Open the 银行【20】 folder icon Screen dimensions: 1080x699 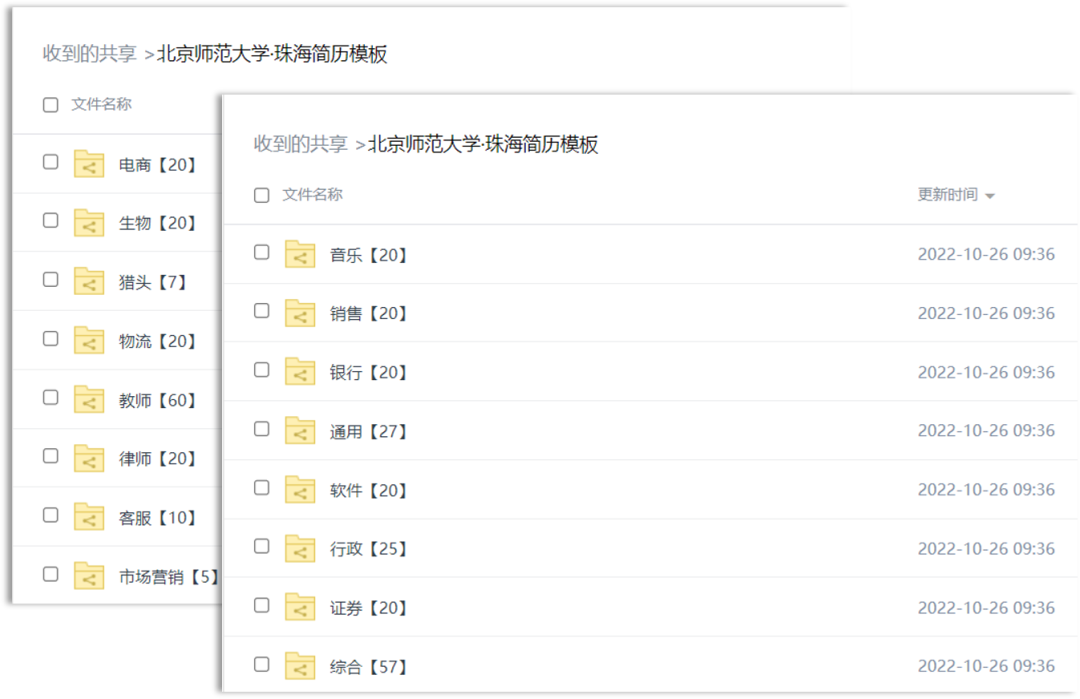pyautogui.click(x=300, y=373)
